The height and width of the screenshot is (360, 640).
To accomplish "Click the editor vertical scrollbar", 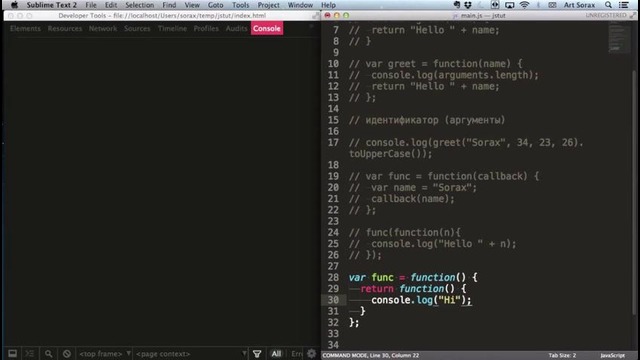I will pos(634,192).
